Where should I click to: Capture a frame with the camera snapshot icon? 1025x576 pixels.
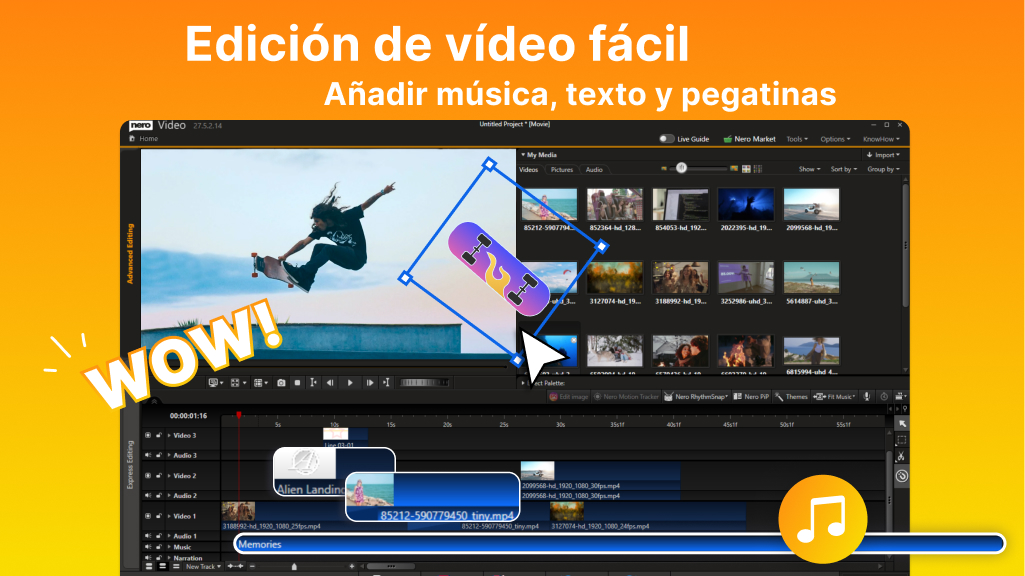282,381
